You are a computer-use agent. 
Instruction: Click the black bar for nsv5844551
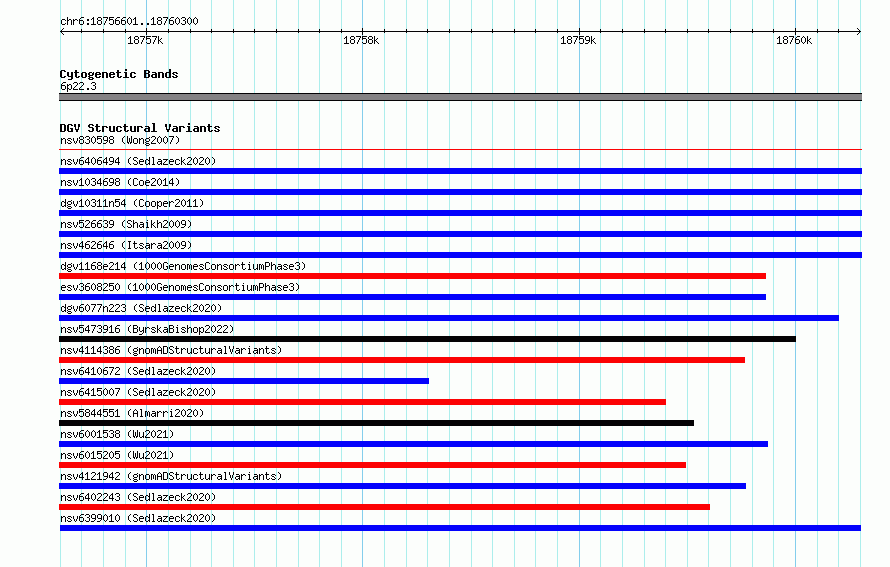[376, 423]
